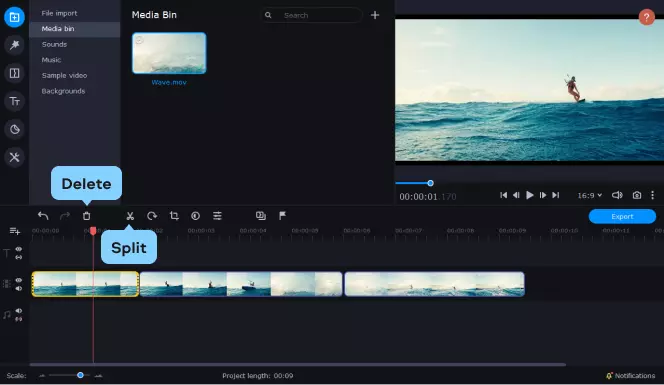Mute the video track audio
The height and width of the screenshot is (385, 664).
(x=19, y=288)
